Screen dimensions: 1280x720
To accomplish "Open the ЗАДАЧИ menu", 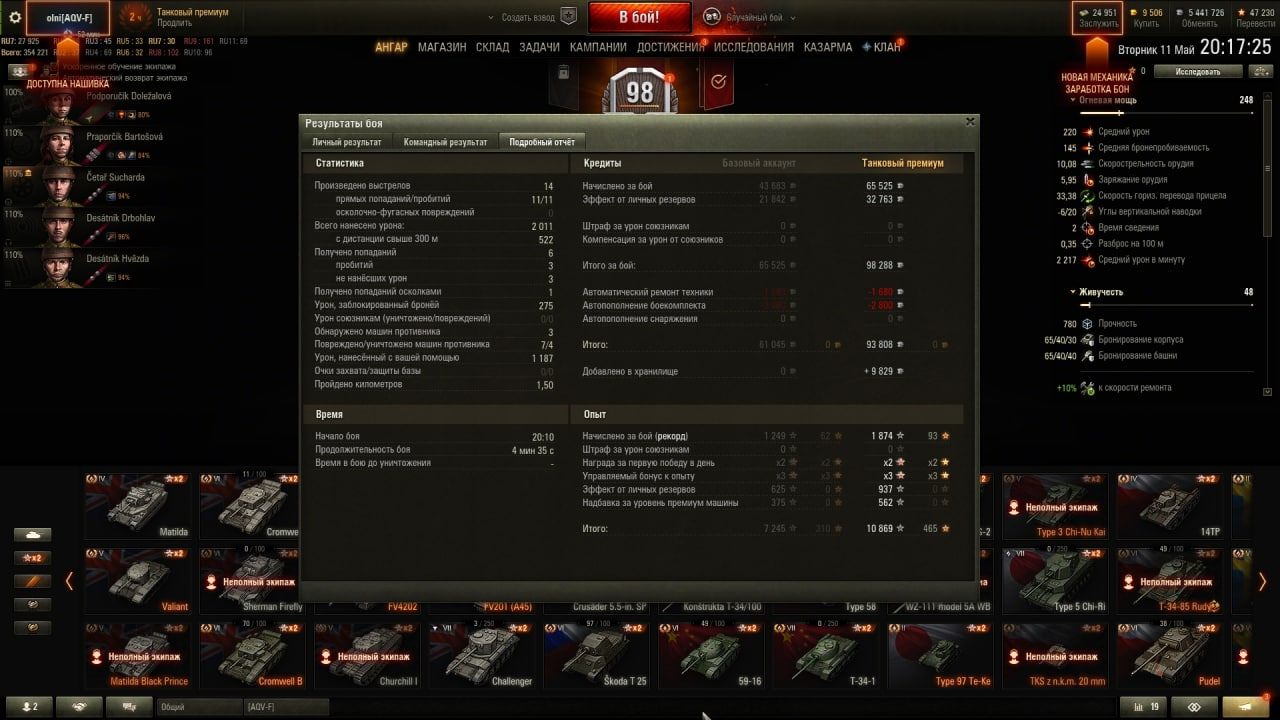I will click(540, 47).
